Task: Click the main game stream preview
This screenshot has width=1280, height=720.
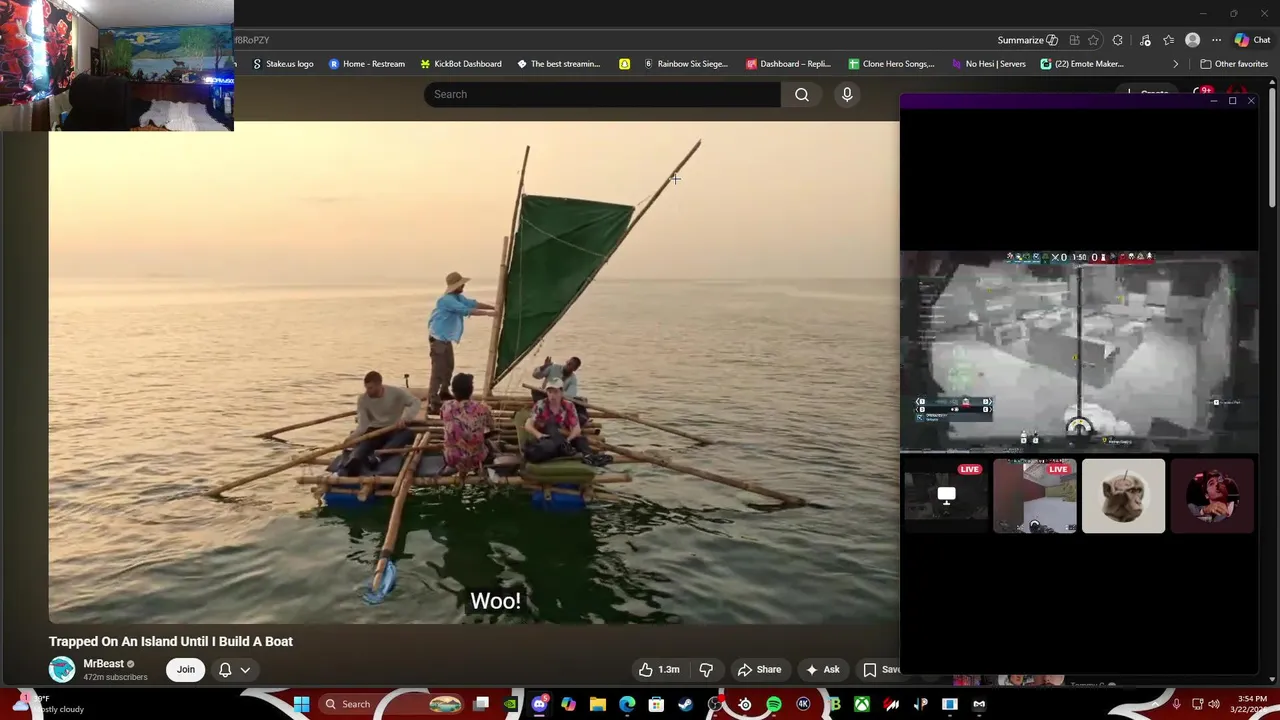Action: click(1079, 351)
